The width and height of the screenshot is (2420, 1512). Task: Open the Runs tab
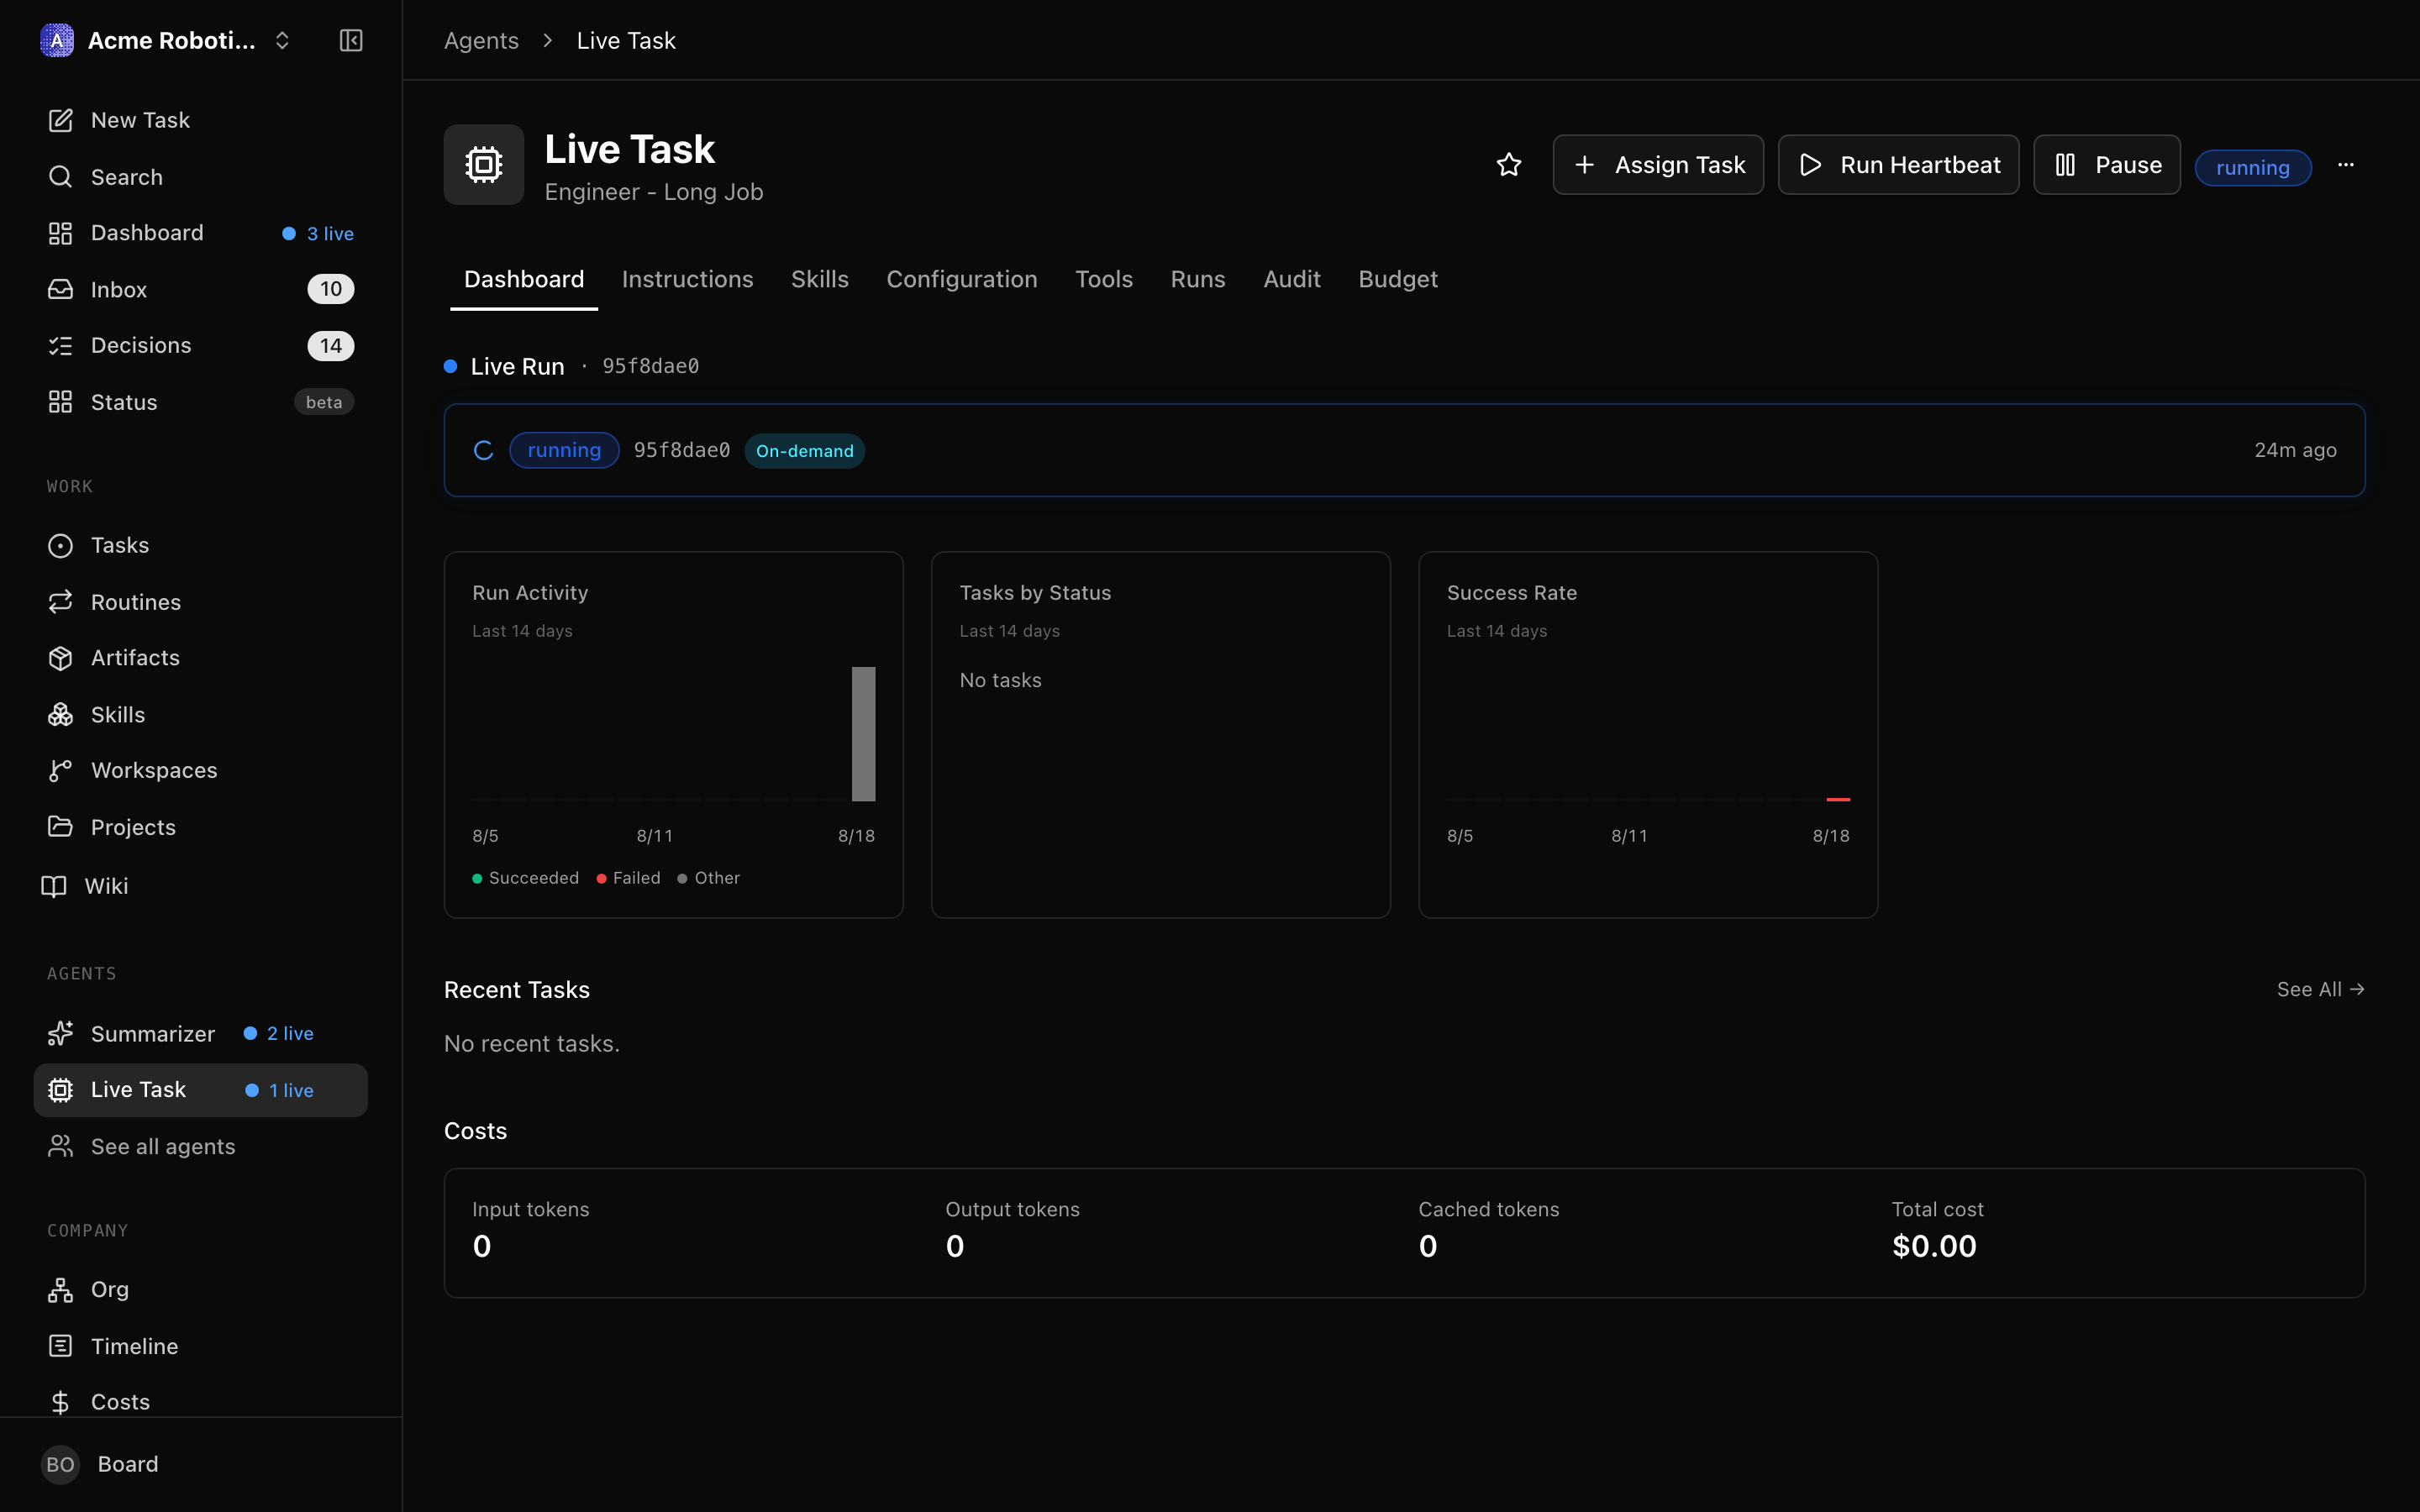coord(1198,279)
